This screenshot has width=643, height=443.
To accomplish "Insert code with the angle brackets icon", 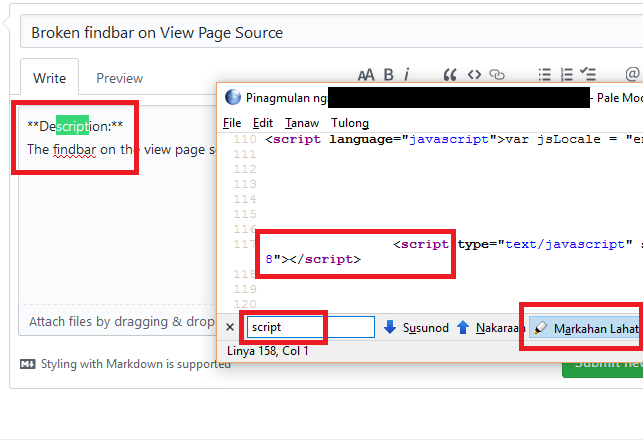I will [x=474, y=75].
